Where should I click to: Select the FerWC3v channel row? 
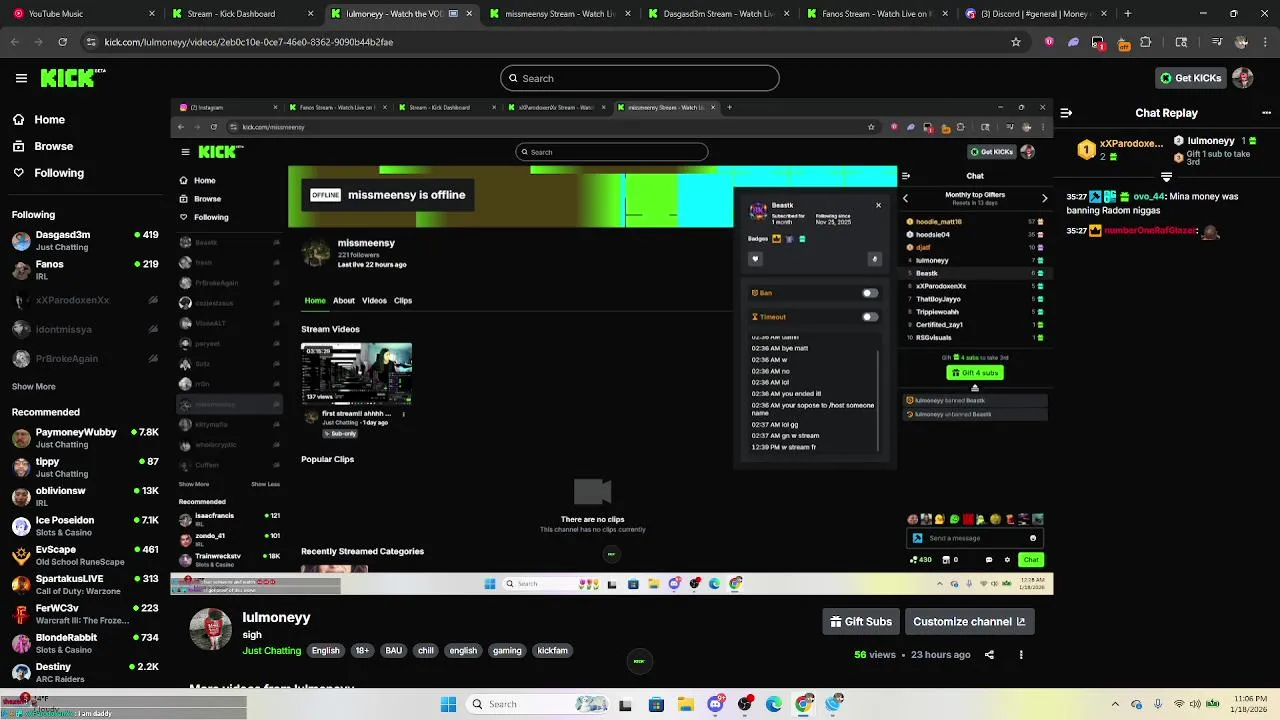coord(85,613)
